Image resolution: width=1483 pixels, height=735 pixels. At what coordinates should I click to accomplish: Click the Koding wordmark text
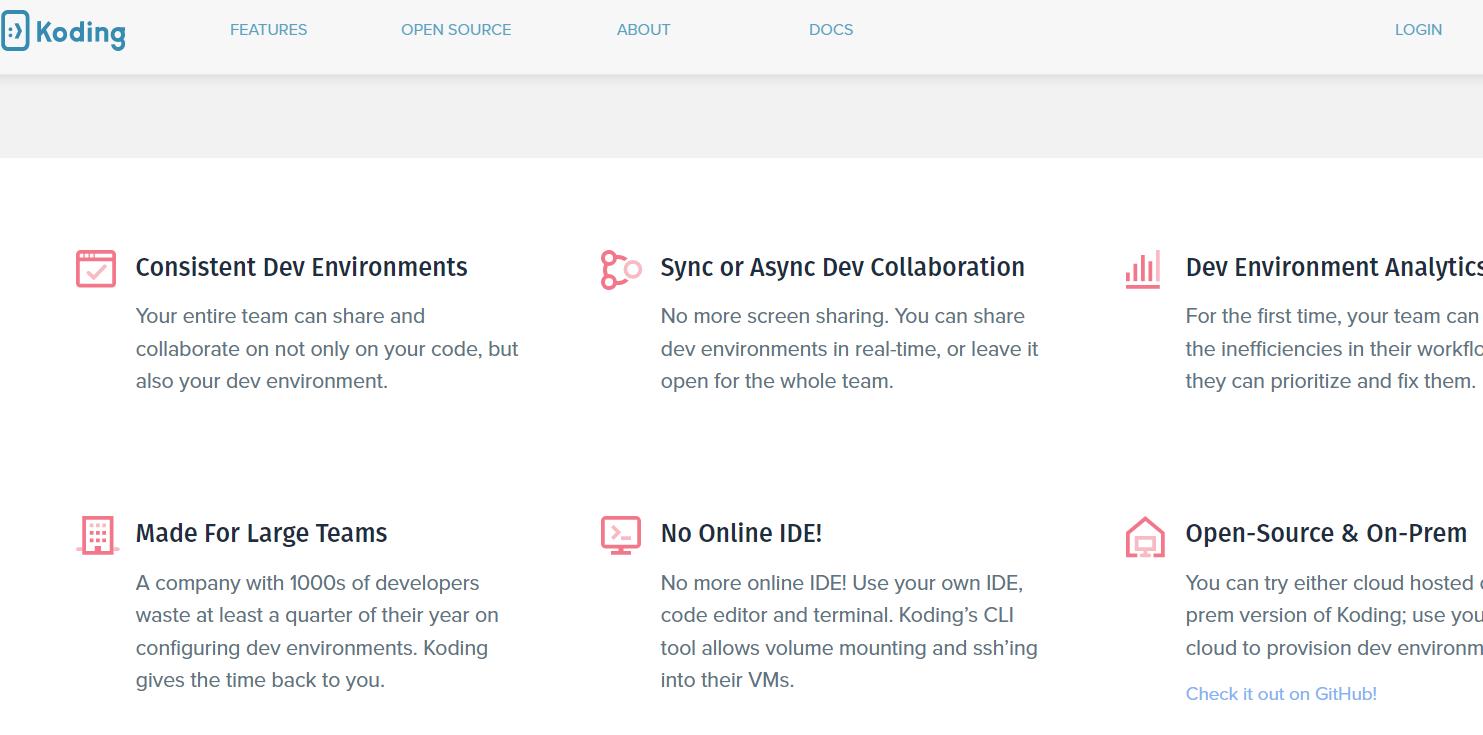tap(81, 32)
